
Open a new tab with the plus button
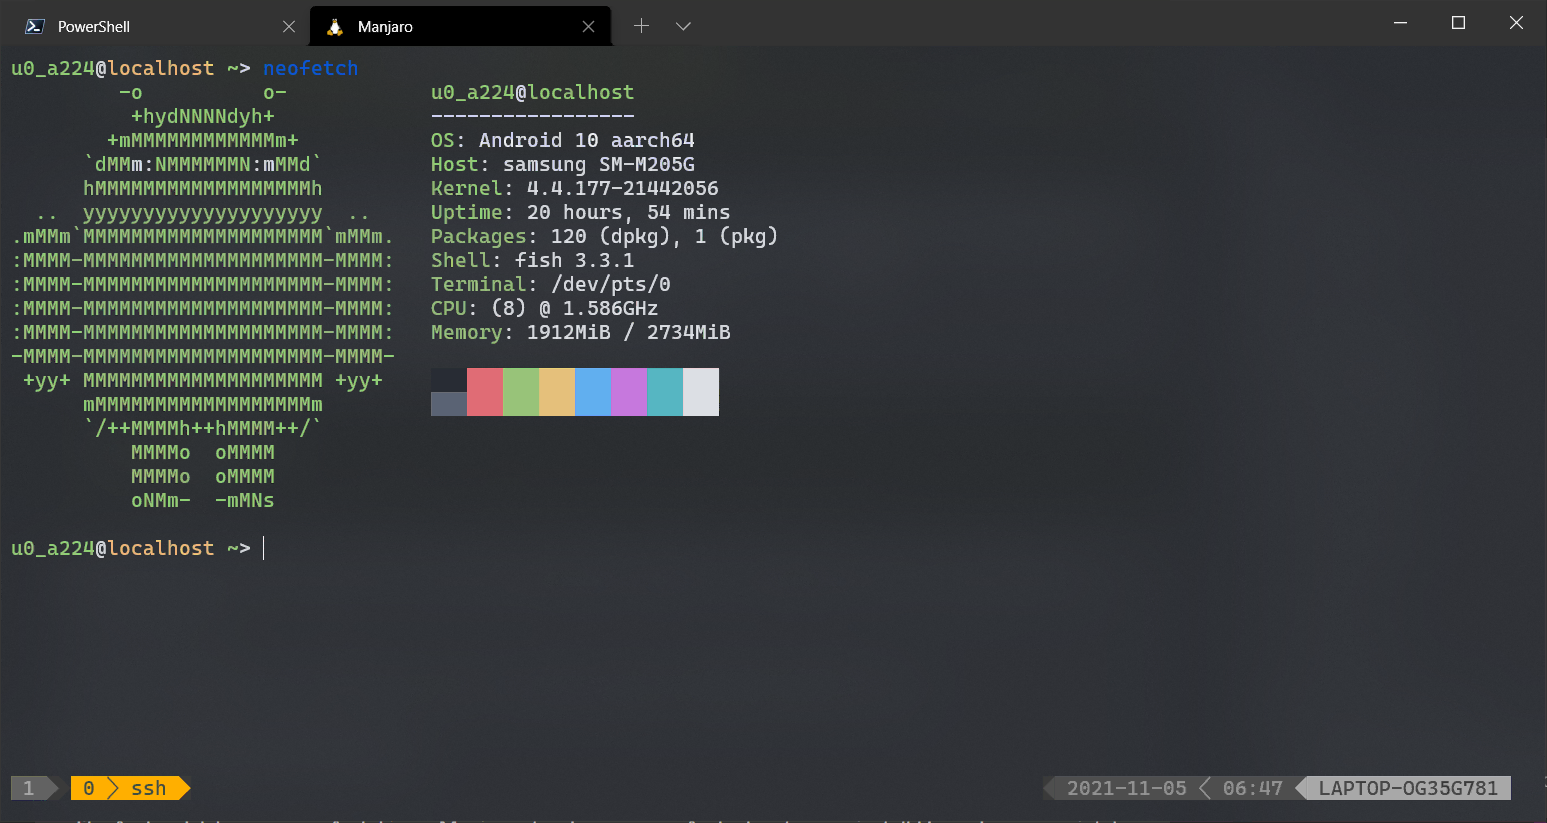tap(642, 26)
